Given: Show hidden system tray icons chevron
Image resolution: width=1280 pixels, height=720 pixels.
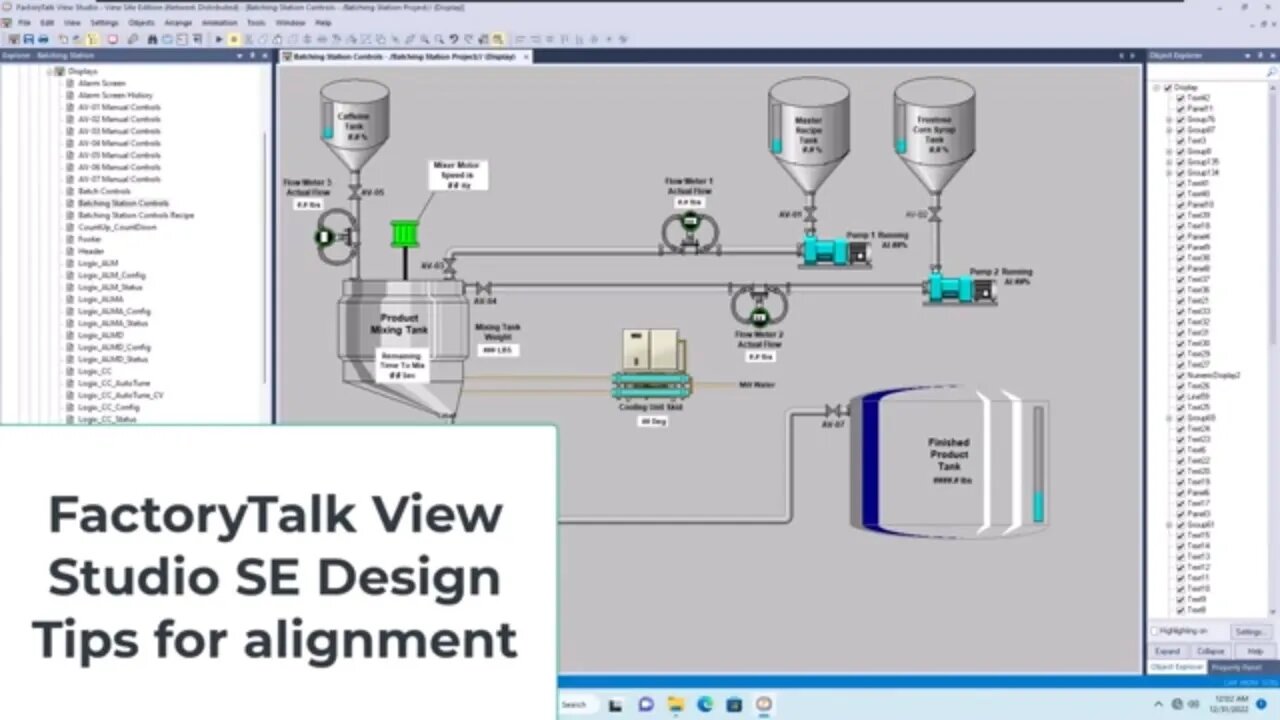Looking at the screenshot, I should [x=1159, y=704].
